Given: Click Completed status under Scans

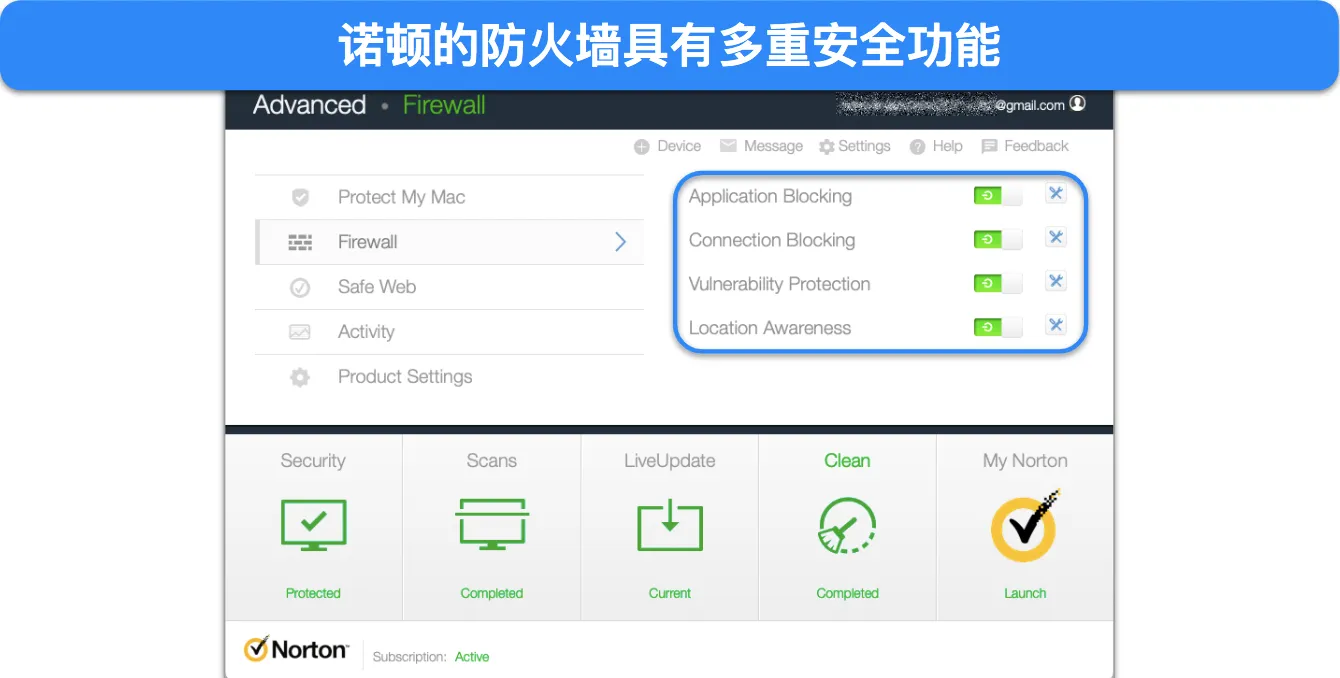Looking at the screenshot, I should [x=491, y=593].
